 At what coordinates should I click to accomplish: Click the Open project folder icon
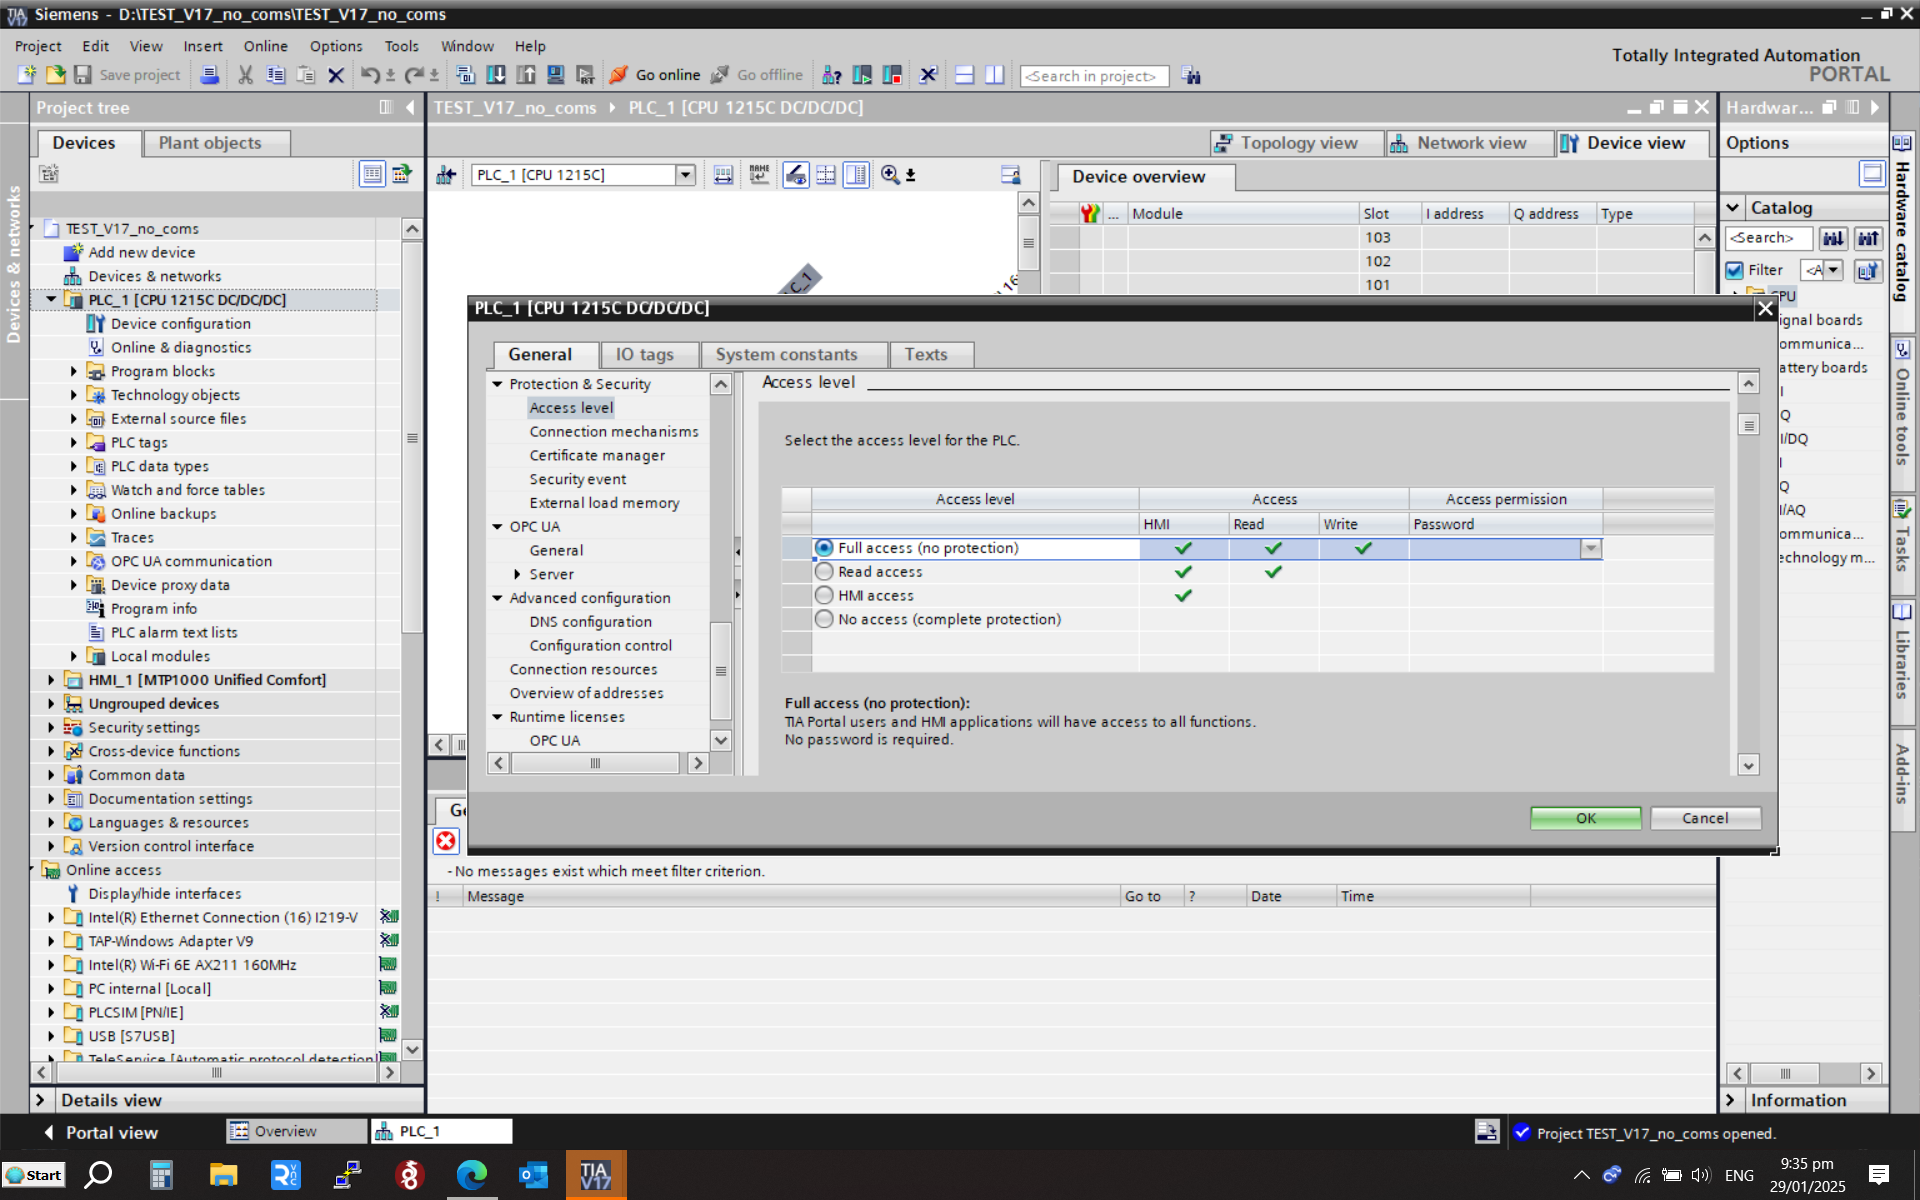pos(56,75)
